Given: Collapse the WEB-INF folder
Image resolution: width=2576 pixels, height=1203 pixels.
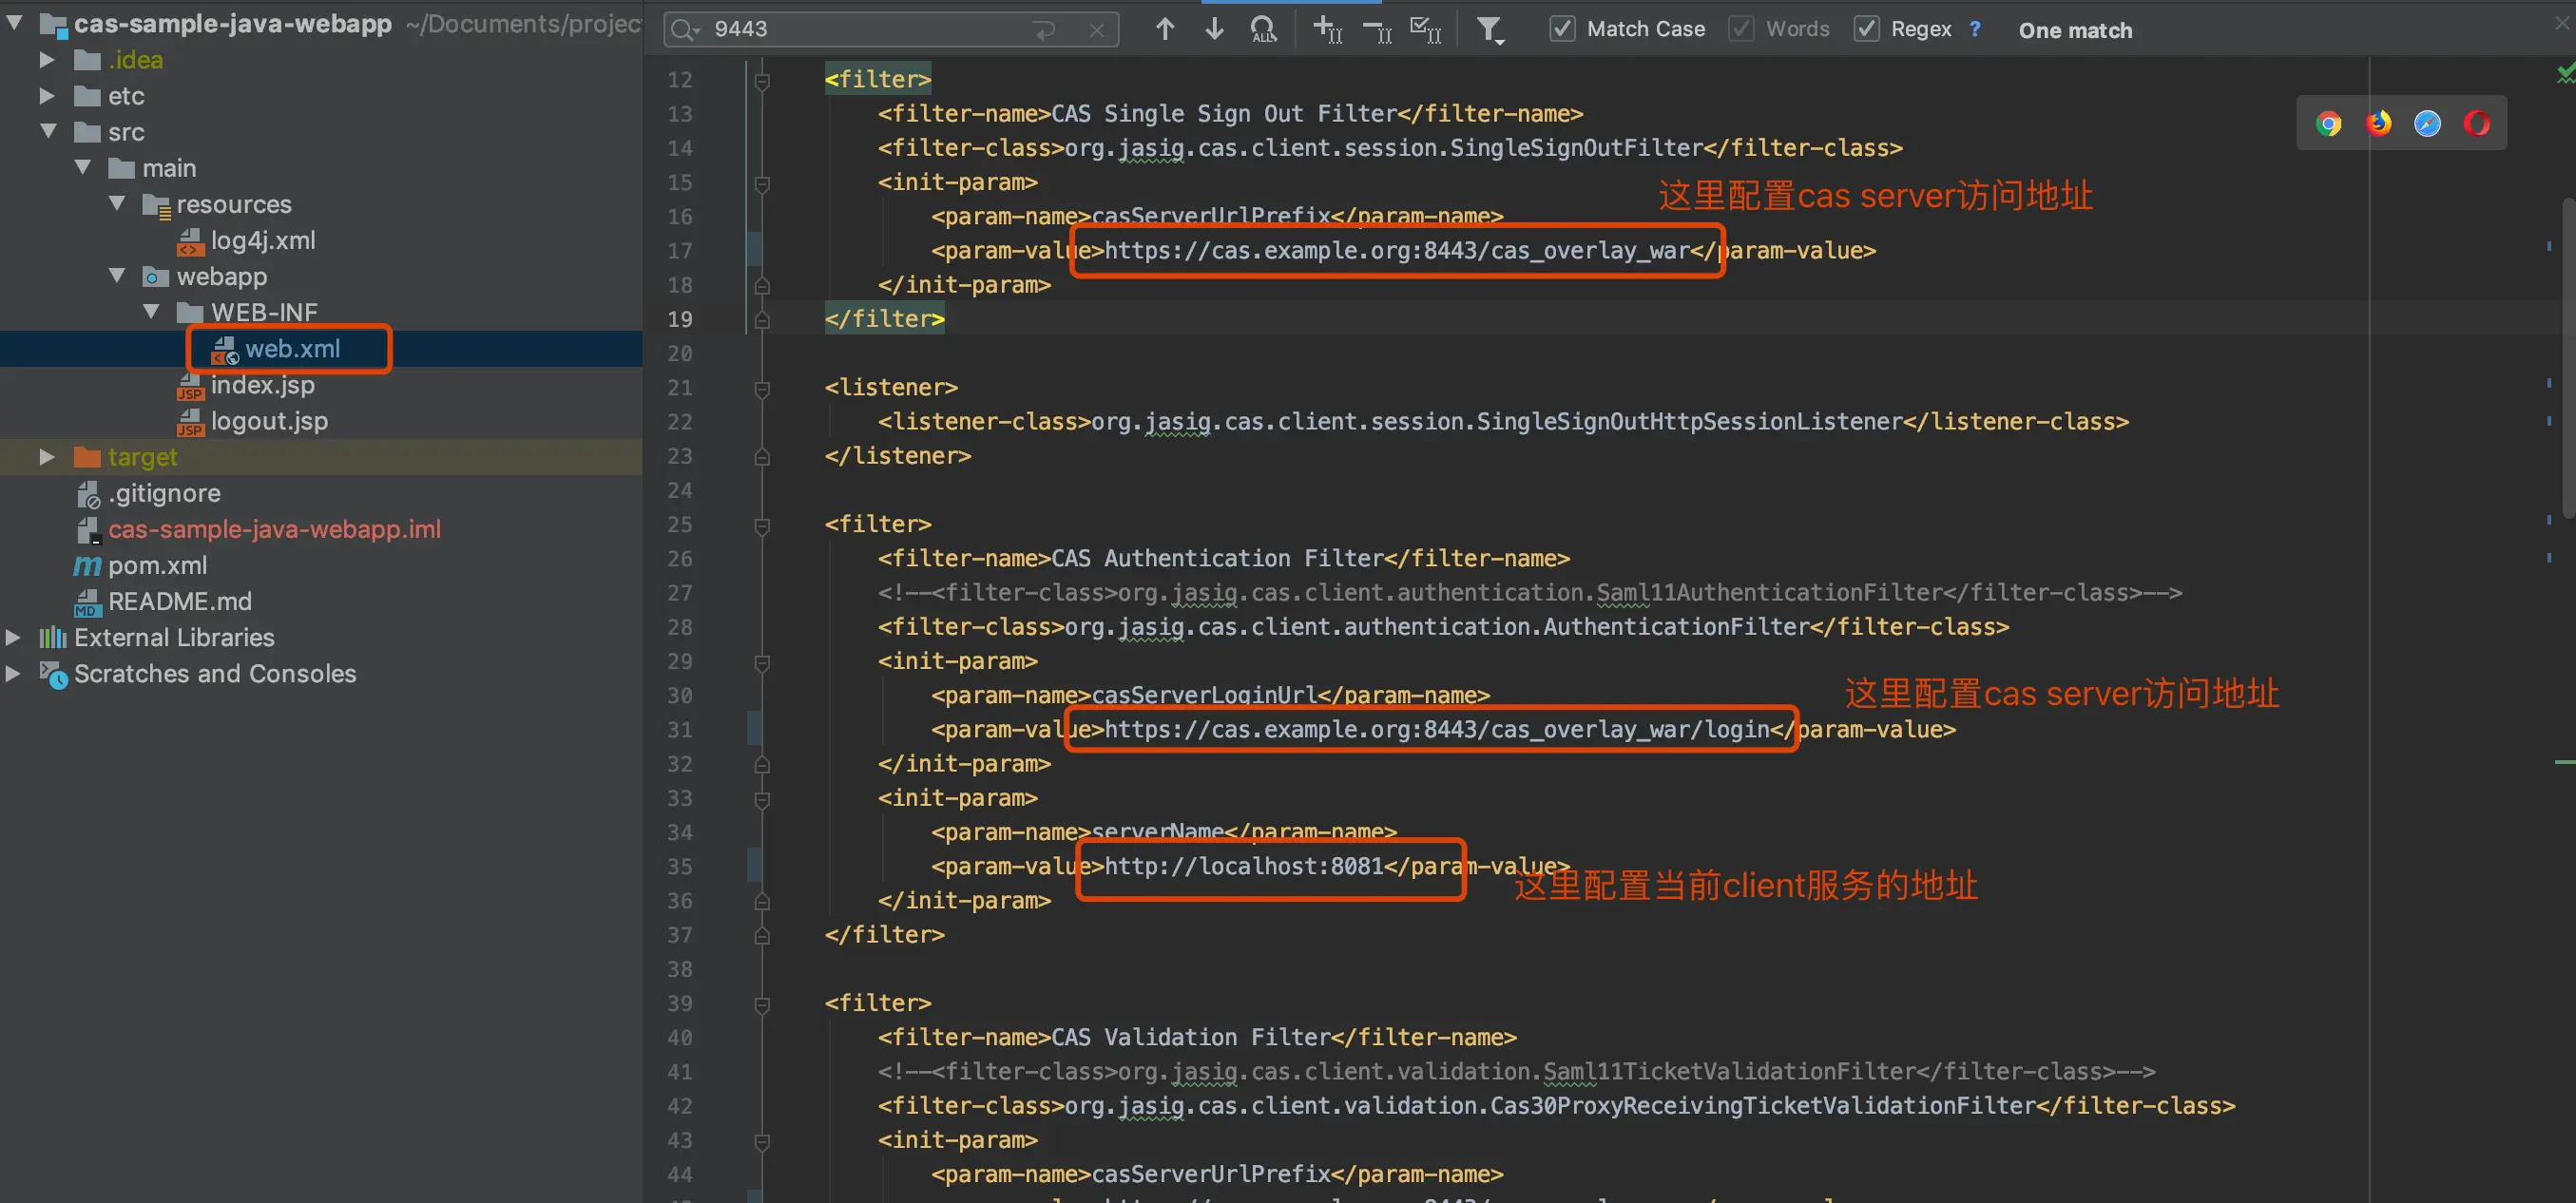Looking at the screenshot, I should click(x=151, y=312).
